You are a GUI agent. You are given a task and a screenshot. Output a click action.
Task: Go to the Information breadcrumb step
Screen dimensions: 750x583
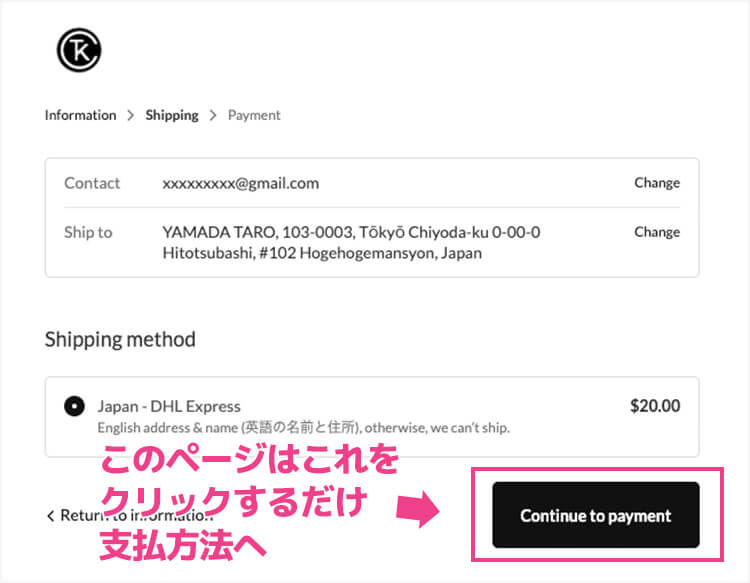point(80,115)
